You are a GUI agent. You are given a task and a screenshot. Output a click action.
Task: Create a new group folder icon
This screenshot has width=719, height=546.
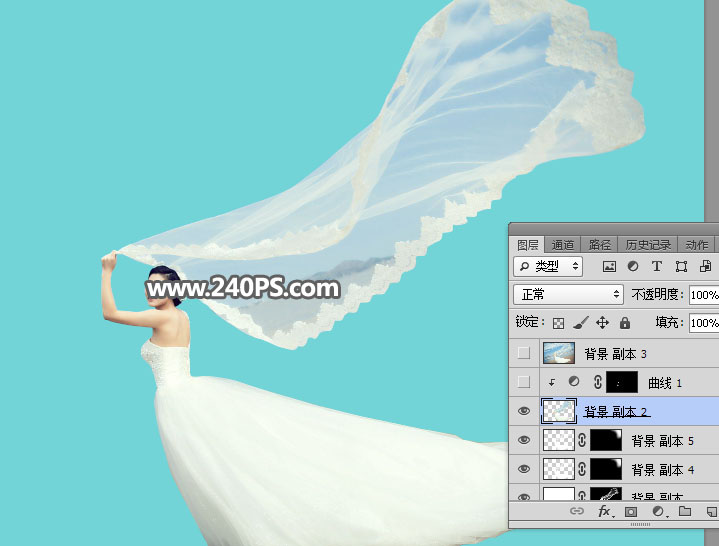point(685,511)
